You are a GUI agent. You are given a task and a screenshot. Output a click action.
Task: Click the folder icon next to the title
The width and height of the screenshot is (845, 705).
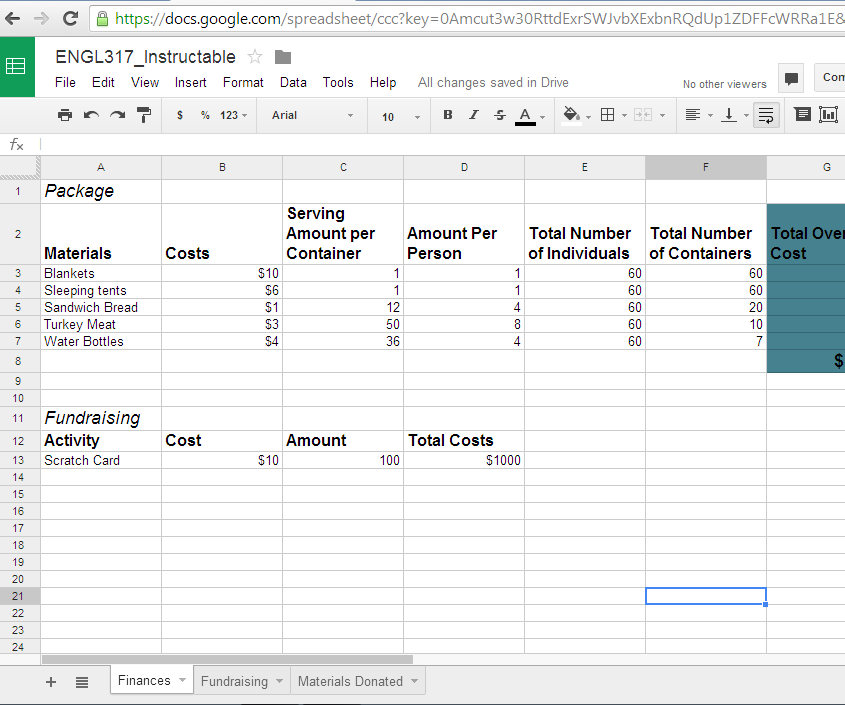point(283,57)
